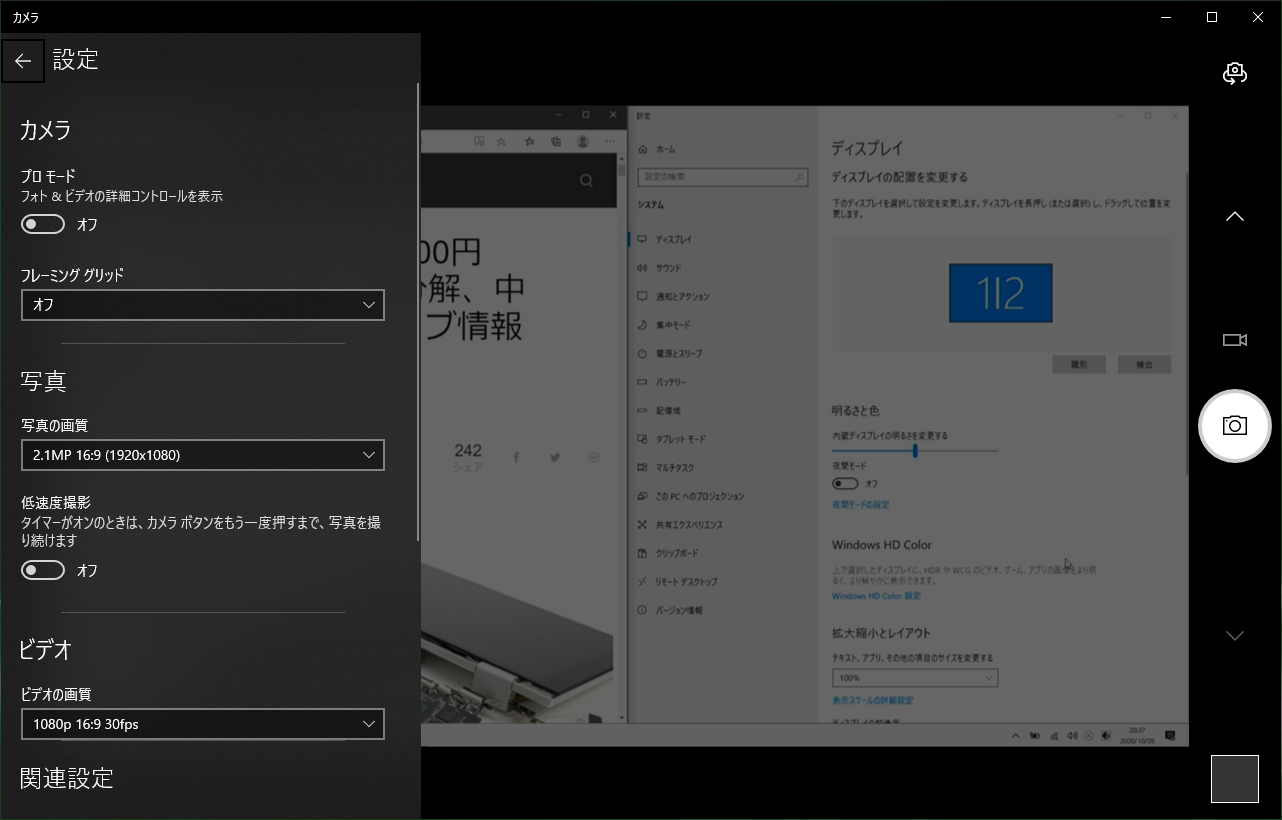The height and width of the screenshot is (820, 1282).
Task: Click the Windows HD Color 設定 link
Action: pos(876,596)
